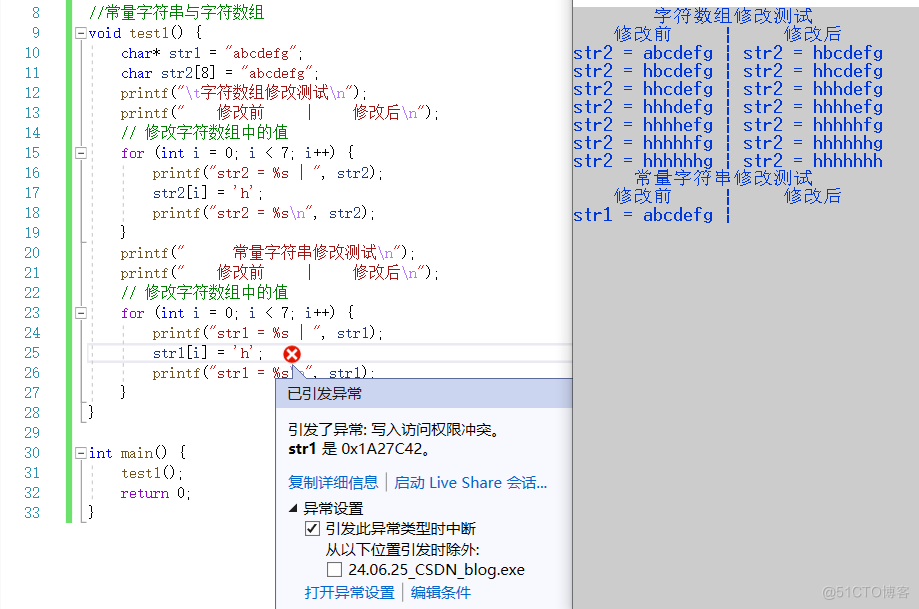Click the 编辑条件 link
Image resolution: width=919 pixels, height=609 pixels.
click(441, 593)
